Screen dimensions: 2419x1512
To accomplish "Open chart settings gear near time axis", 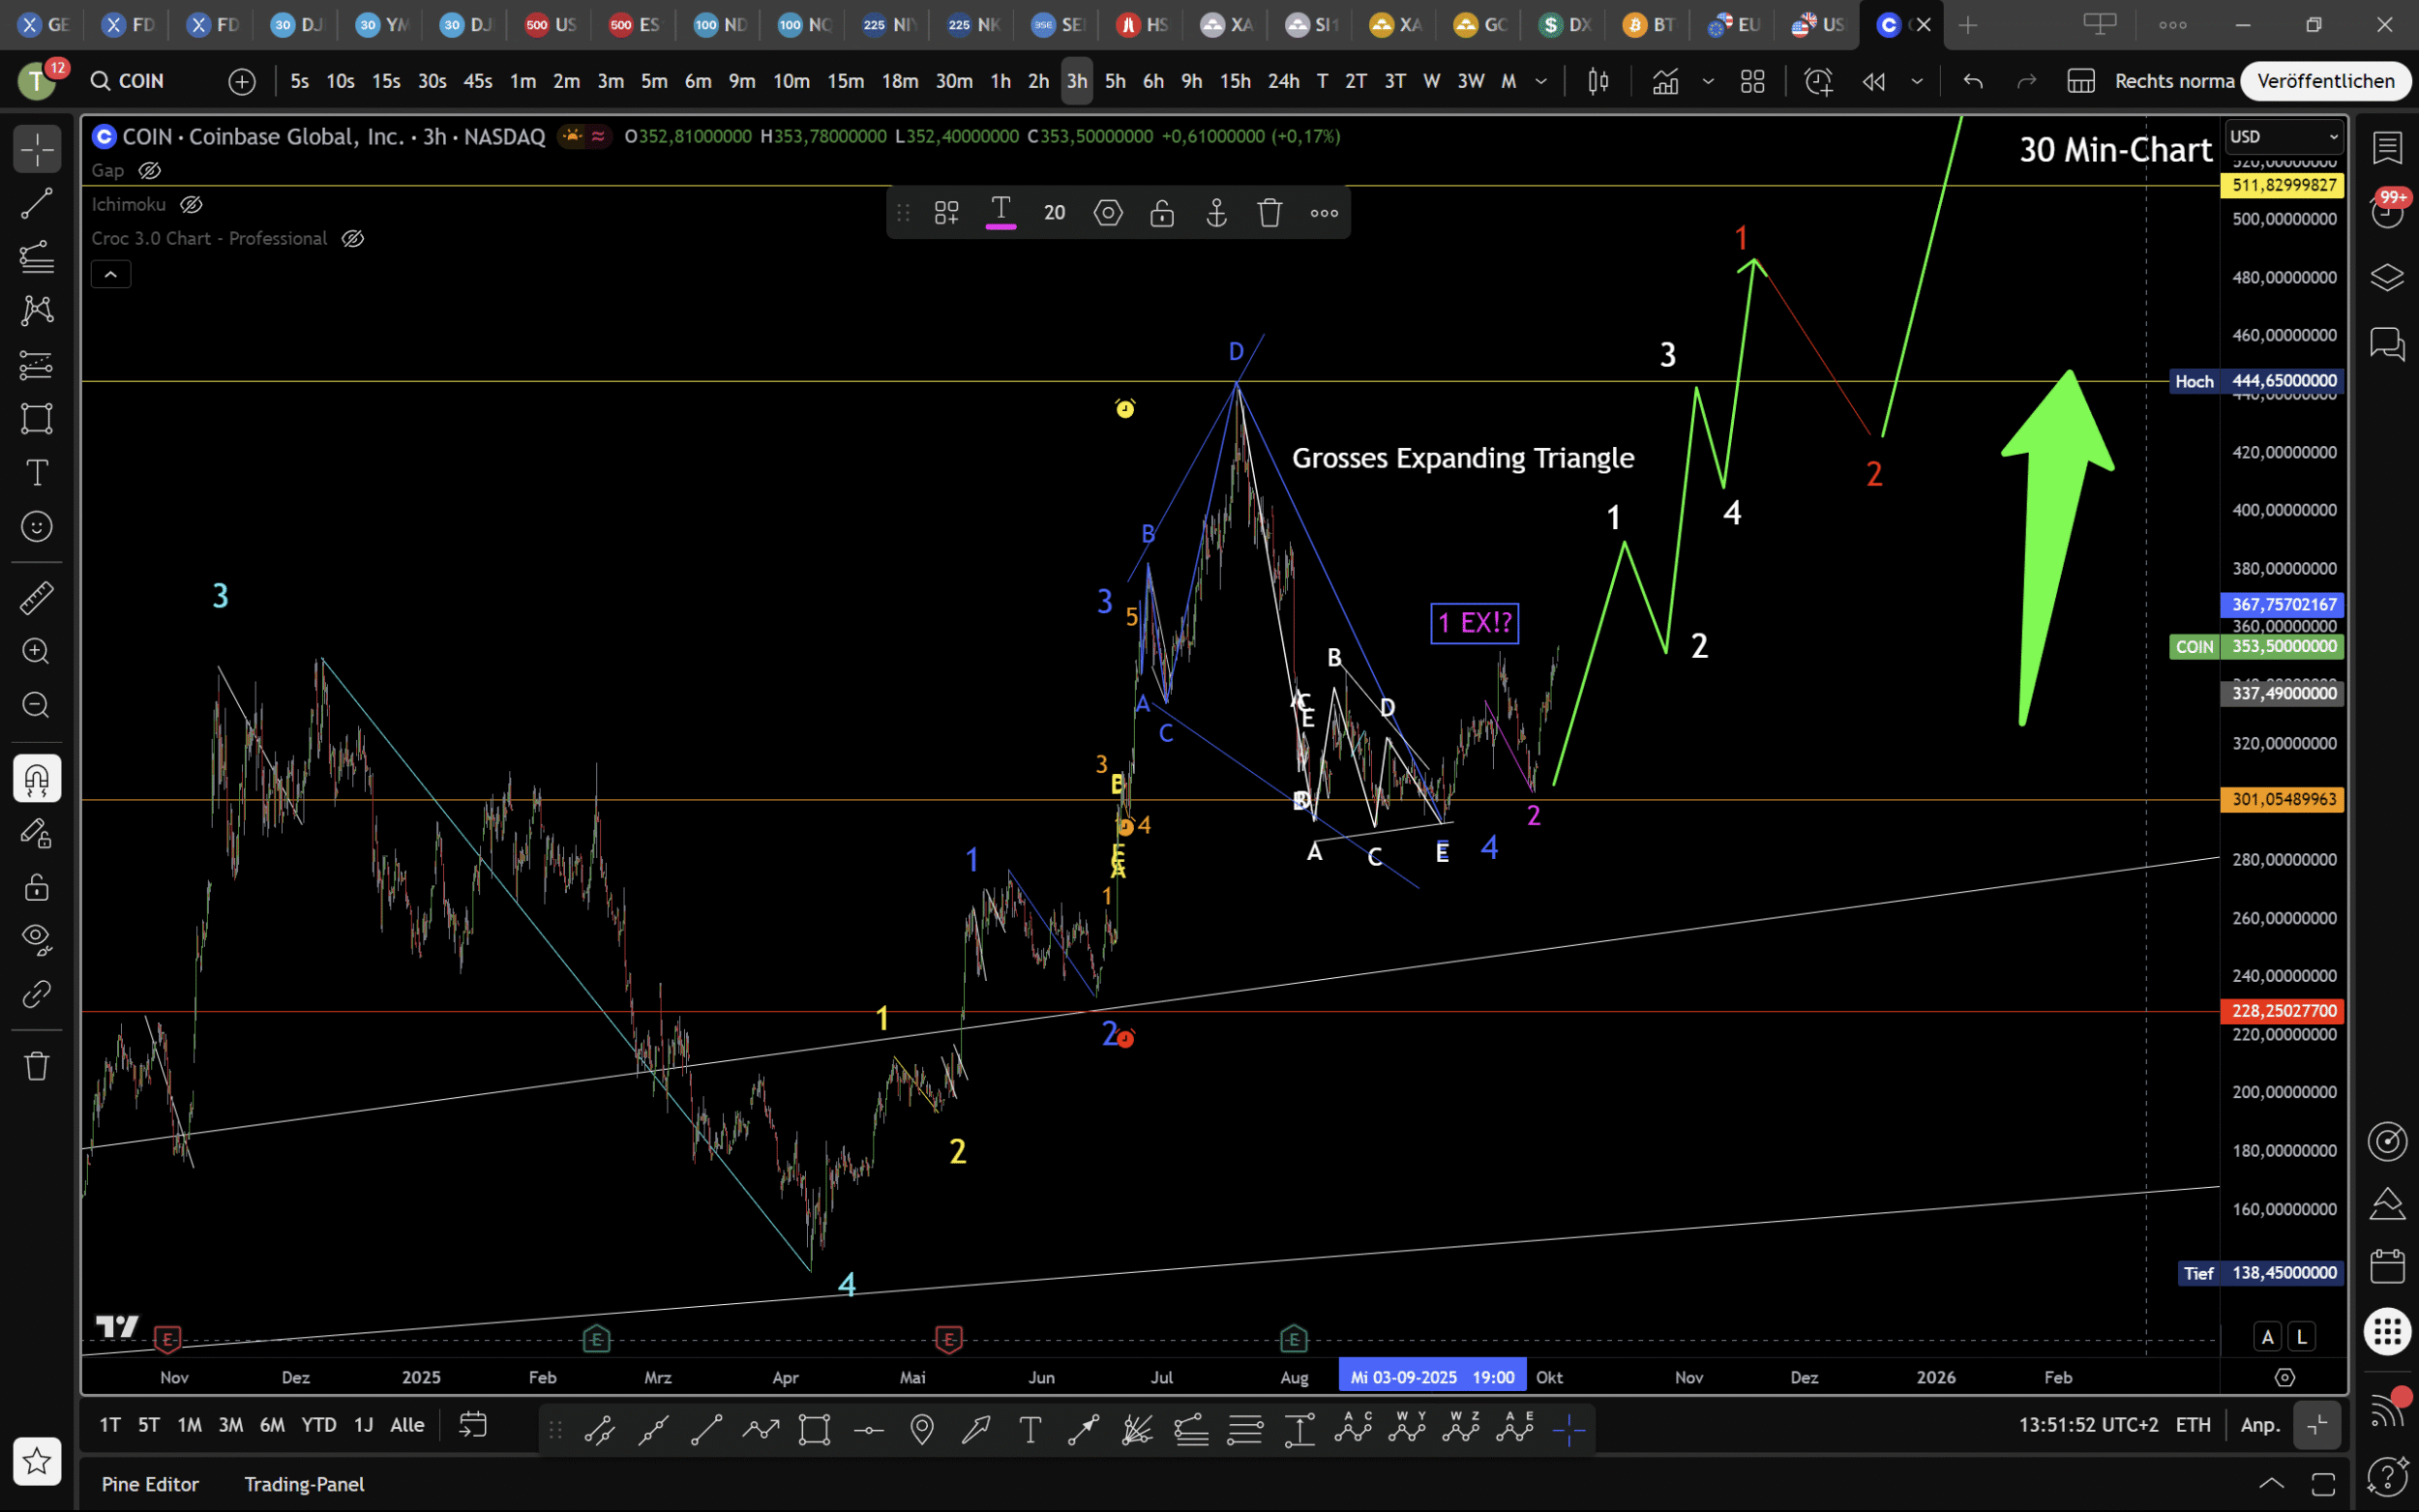I will coord(2284,1378).
